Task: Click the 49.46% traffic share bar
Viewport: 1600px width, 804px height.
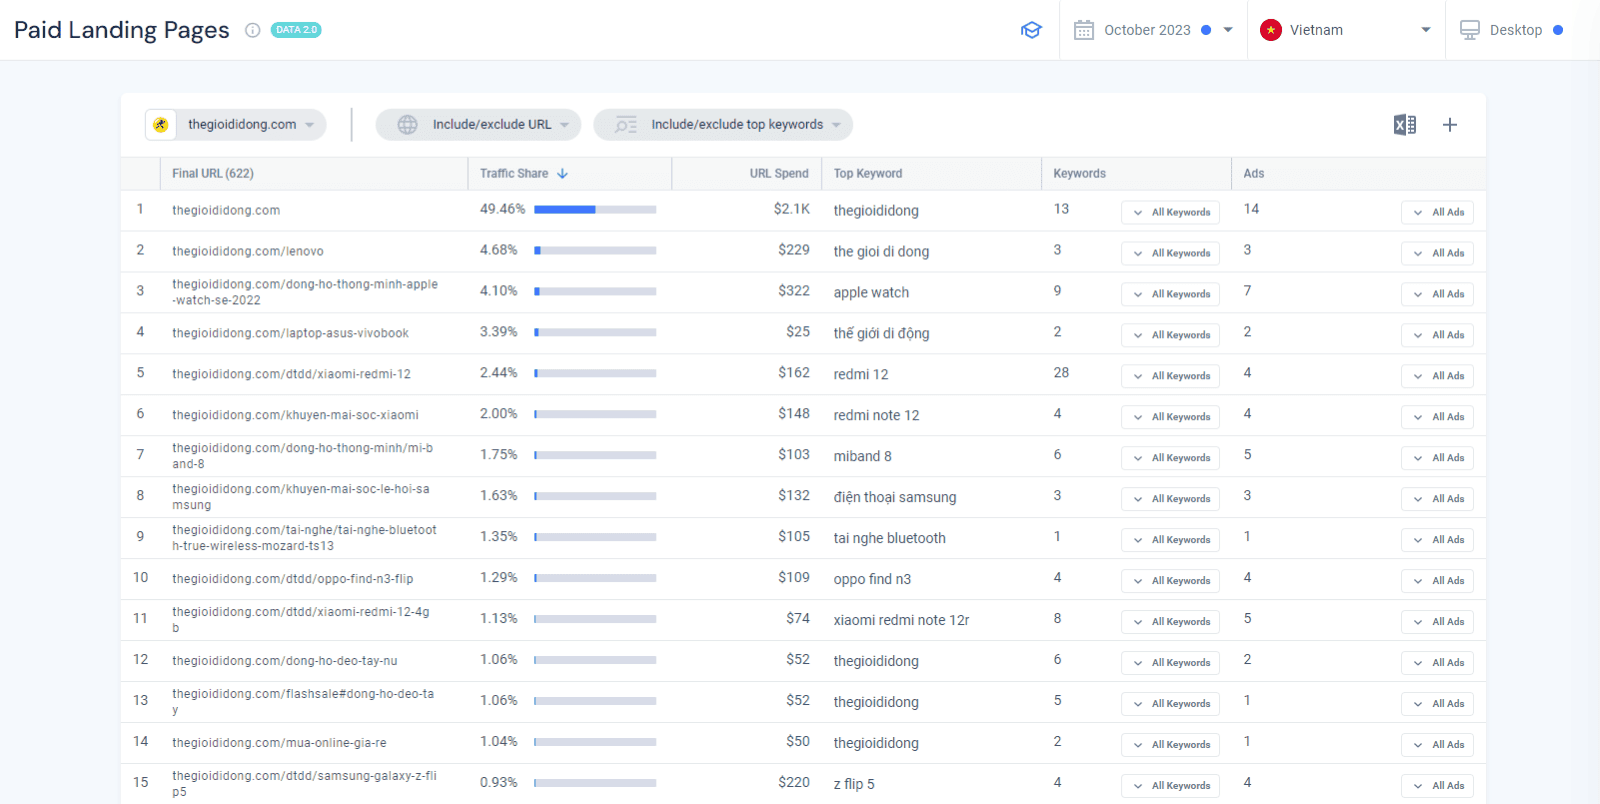Action: [x=595, y=210]
